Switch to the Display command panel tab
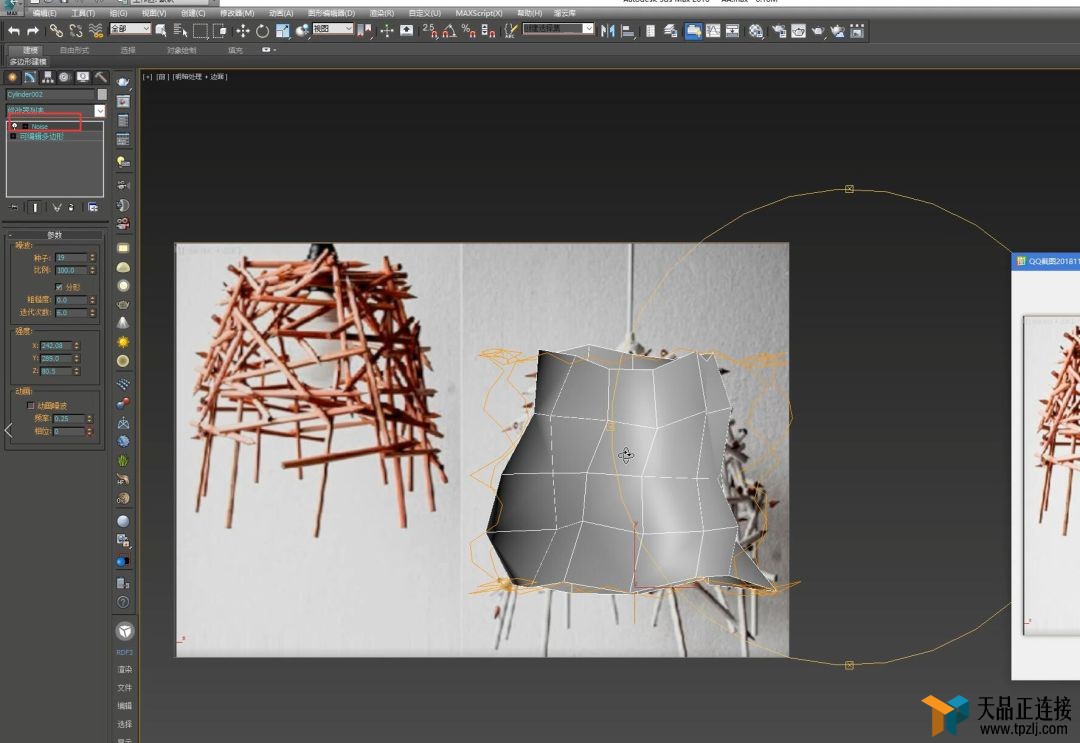This screenshot has height=743, width=1080. [83, 77]
